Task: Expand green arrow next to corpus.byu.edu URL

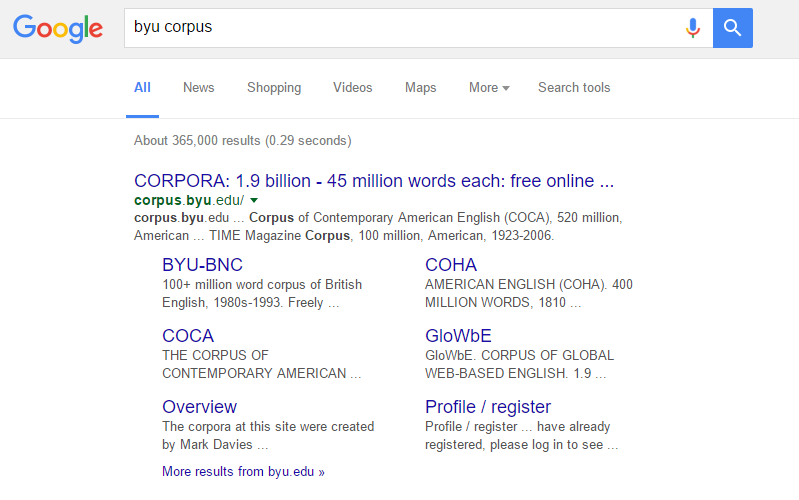Action: pos(254,200)
